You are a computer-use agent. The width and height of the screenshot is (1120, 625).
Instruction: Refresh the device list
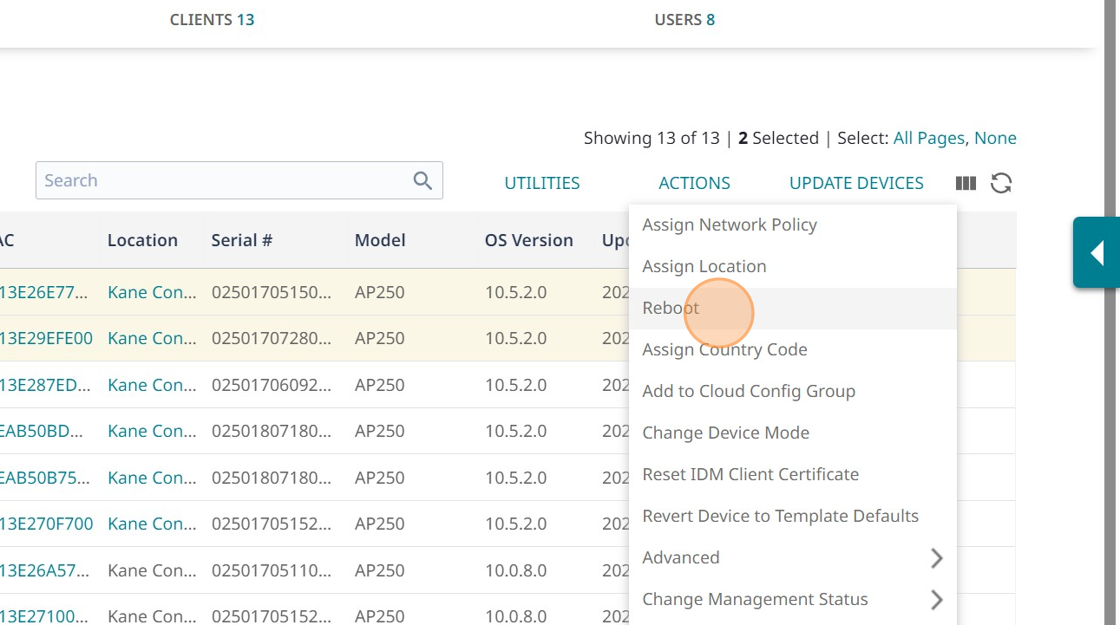[x=1001, y=184]
